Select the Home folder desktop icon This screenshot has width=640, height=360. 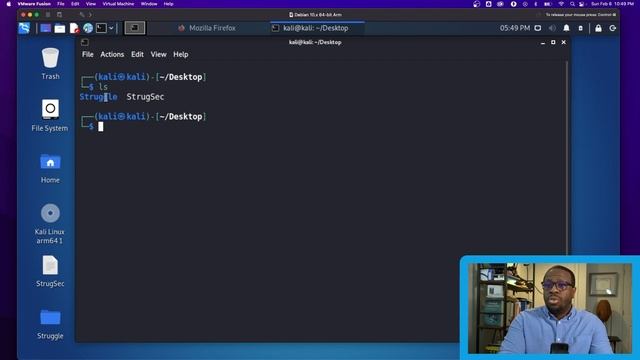point(50,168)
